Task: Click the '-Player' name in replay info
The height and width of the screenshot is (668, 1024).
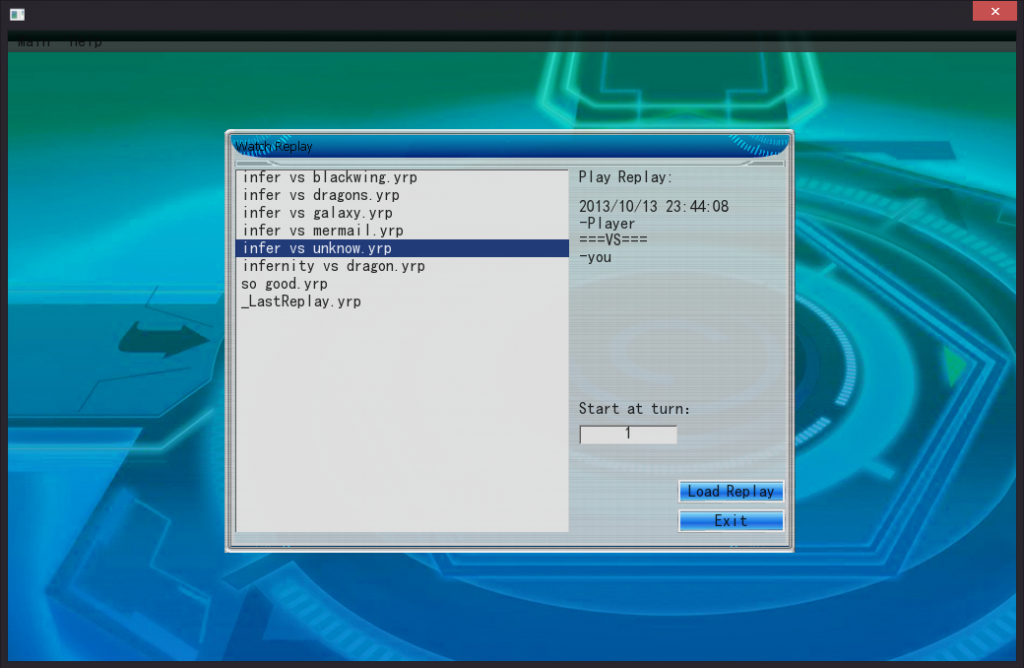Action: click(x=608, y=224)
